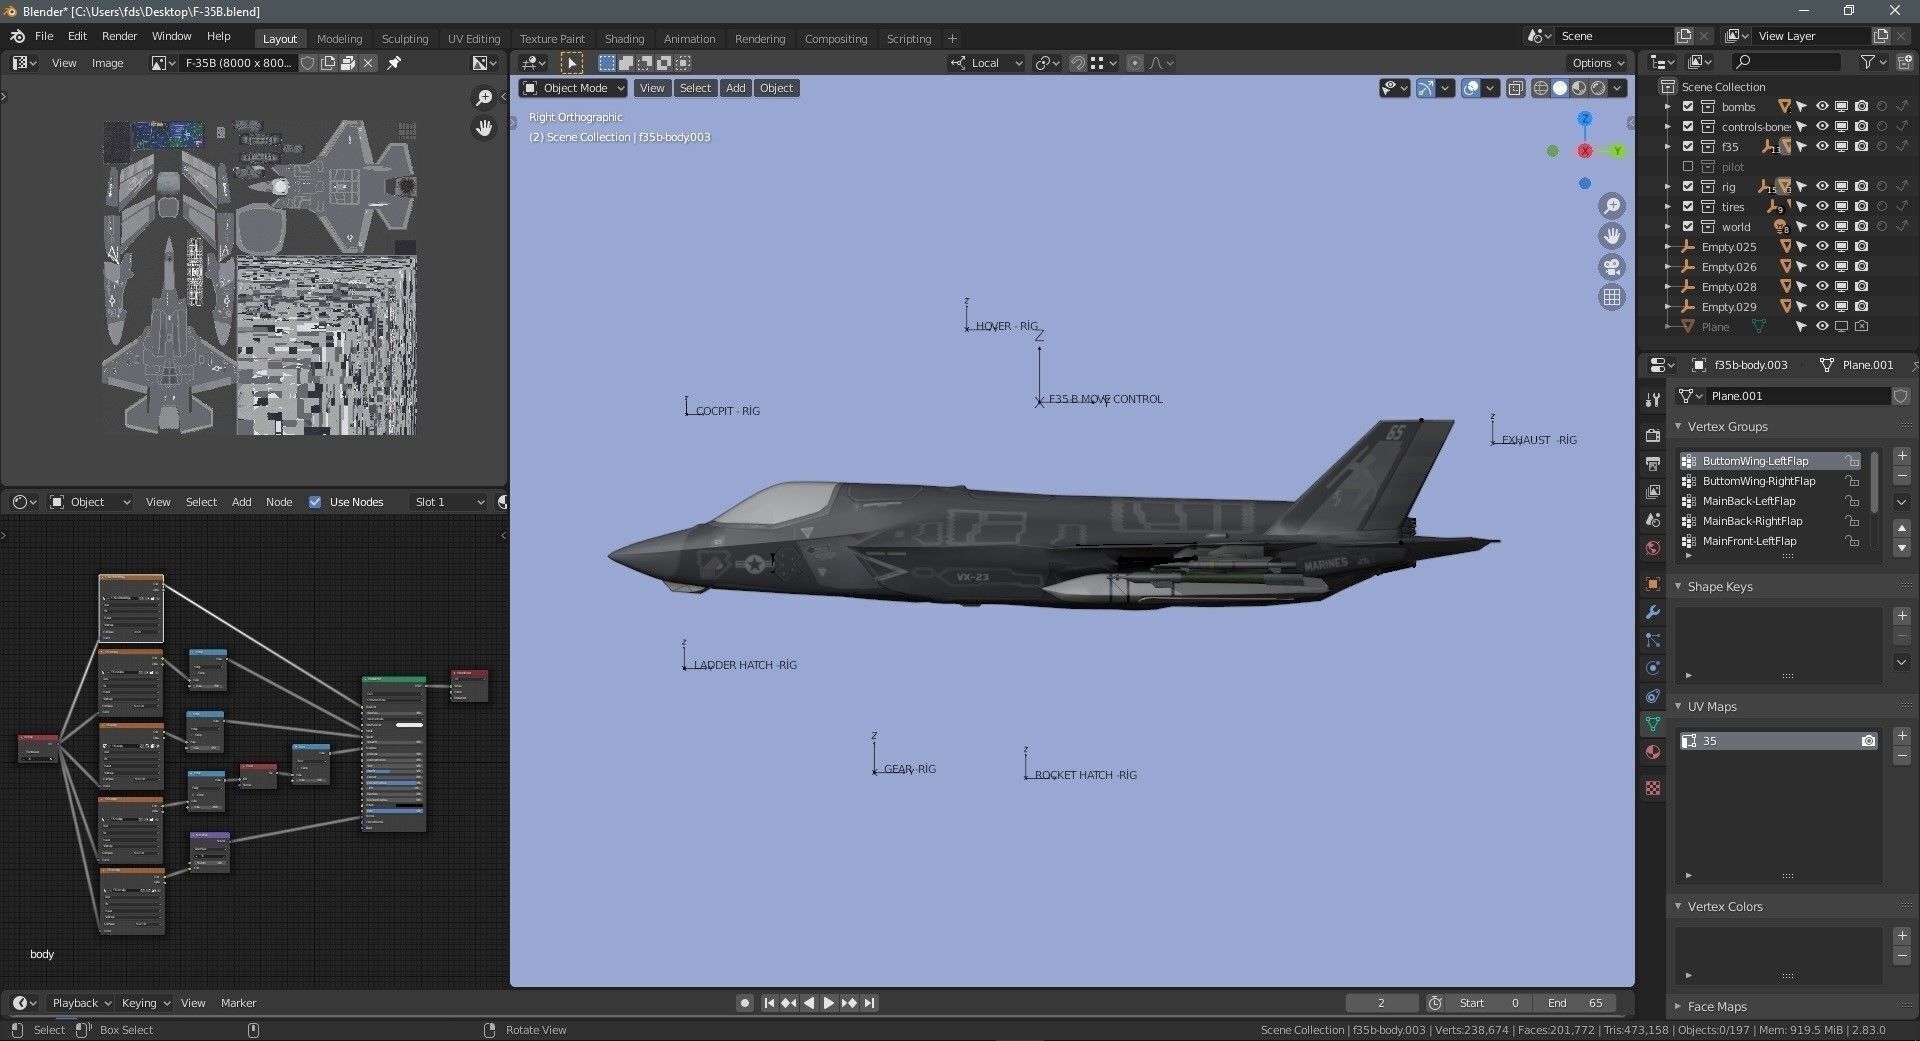The width and height of the screenshot is (1920, 1041).
Task: Toggle the Use Nodes checkbox
Action: tap(315, 502)
